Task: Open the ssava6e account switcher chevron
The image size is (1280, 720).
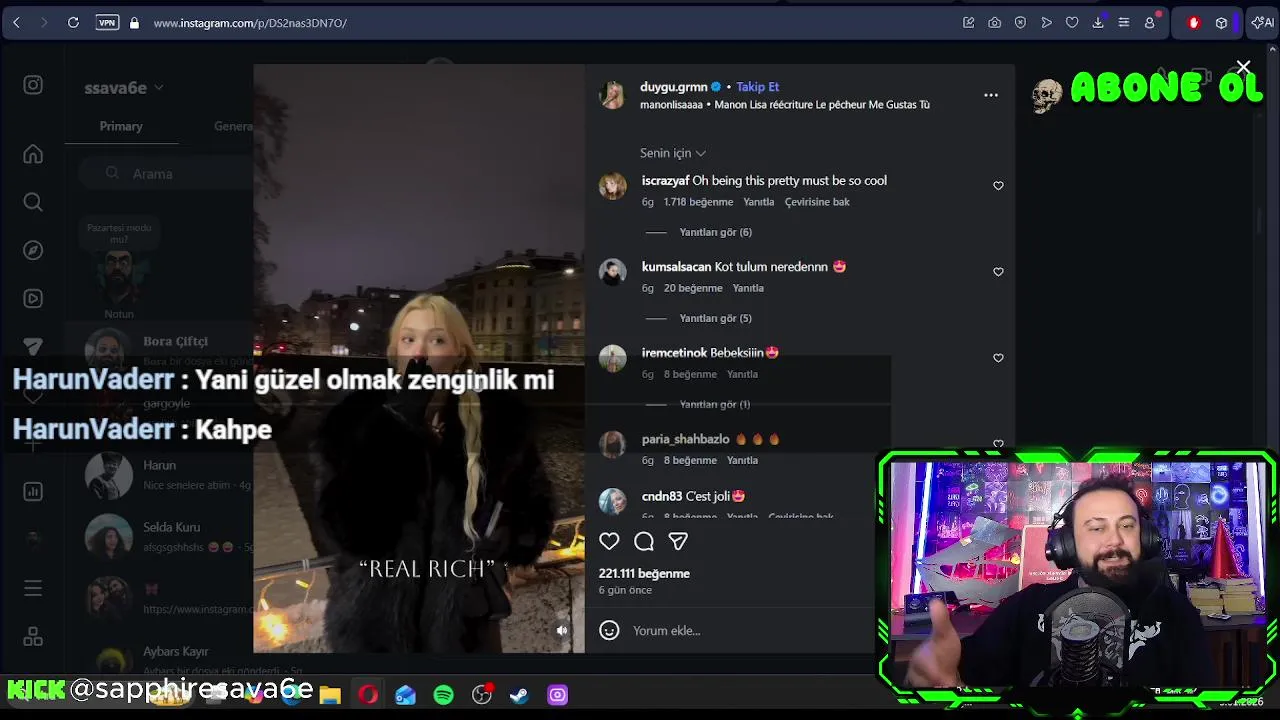Action: pos(159,88)
